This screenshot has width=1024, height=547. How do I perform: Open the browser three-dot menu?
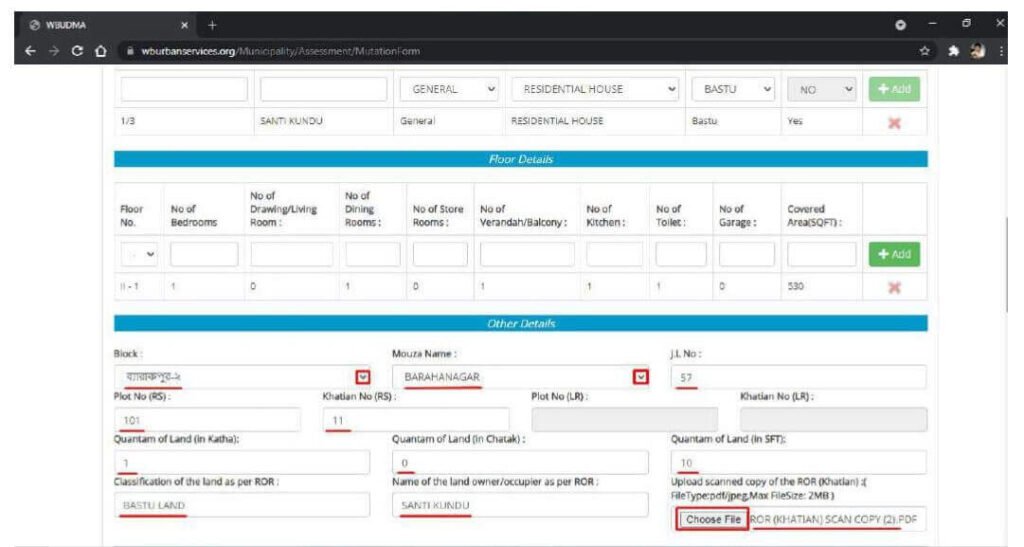(1001, 51)
